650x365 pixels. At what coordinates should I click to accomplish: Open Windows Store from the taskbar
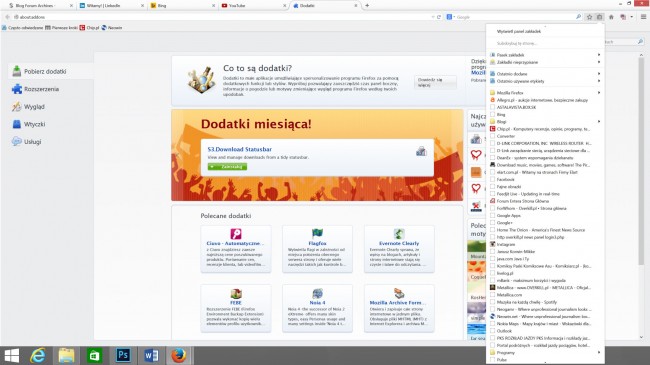coord(94,355)
